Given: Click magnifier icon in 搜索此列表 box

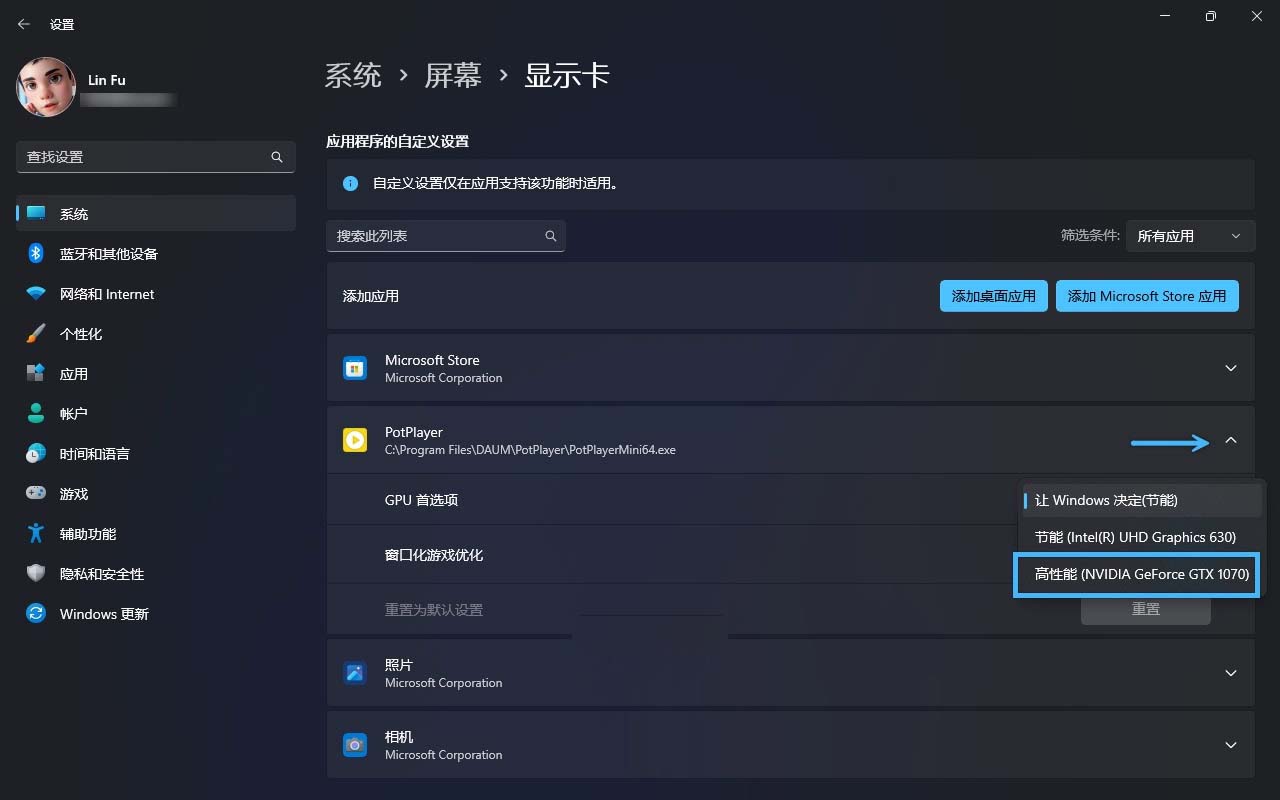Looking at the screenshot, I should click(551, 236).
